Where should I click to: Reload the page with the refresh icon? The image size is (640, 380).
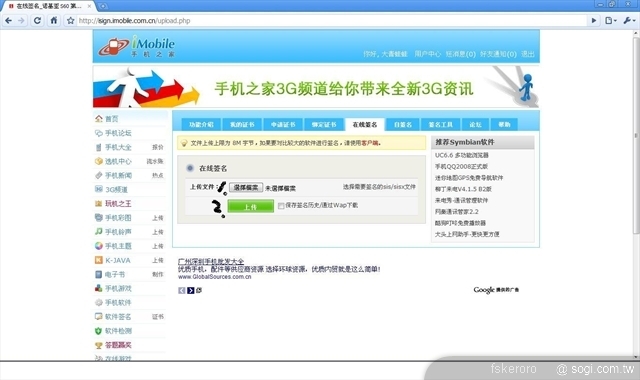pos(37,20)
